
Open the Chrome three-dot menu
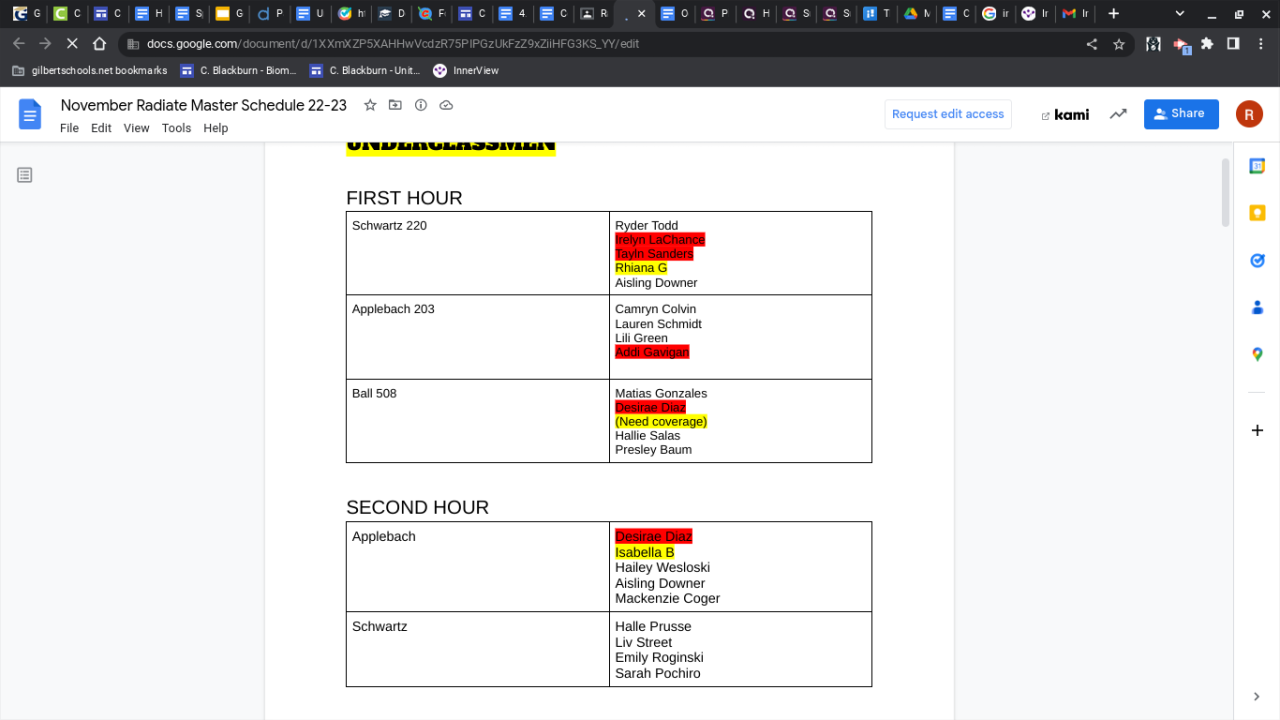(x=1261, y=44)
